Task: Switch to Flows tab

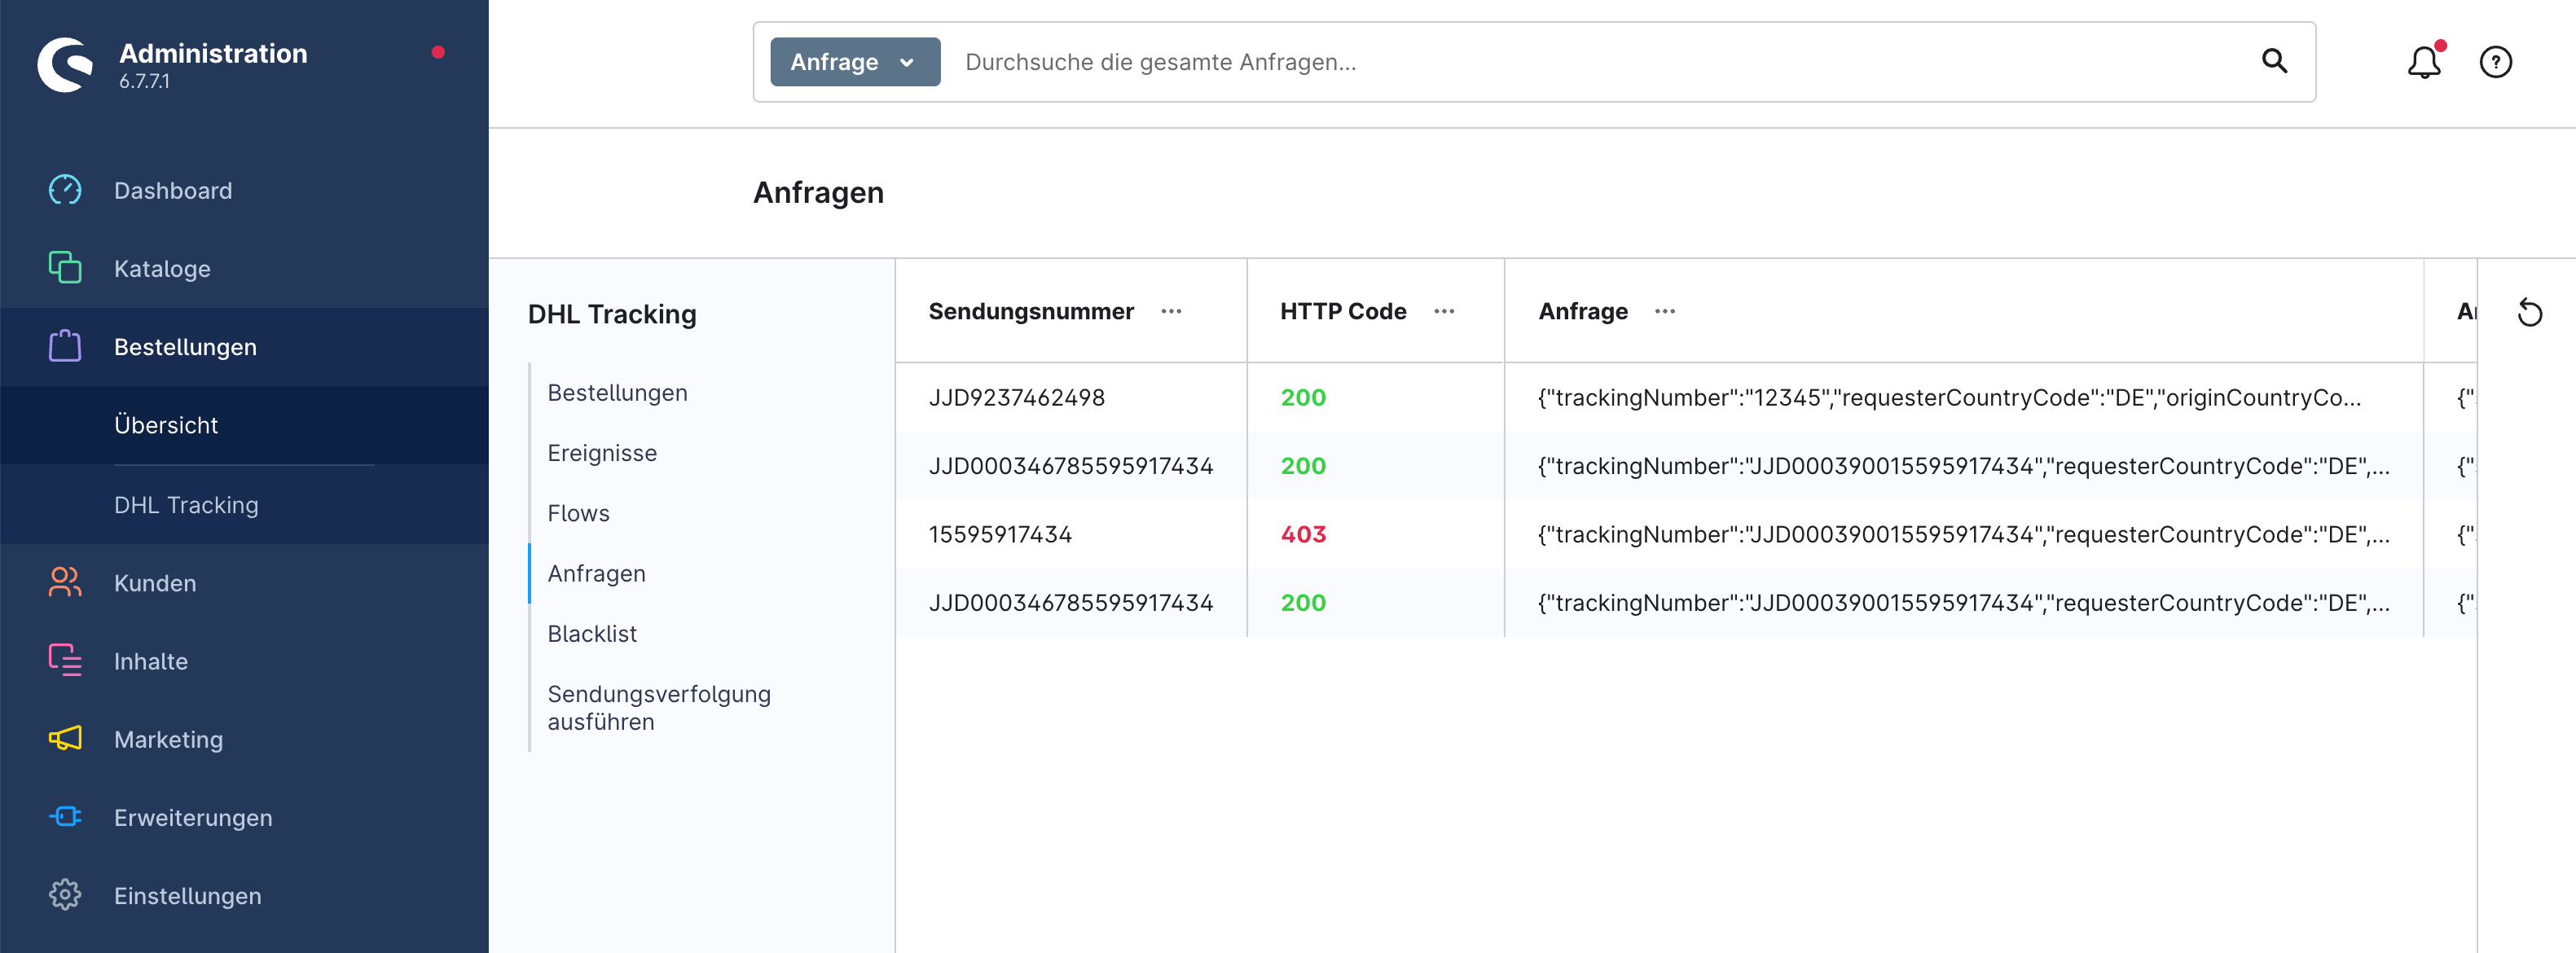Action: 578,513
